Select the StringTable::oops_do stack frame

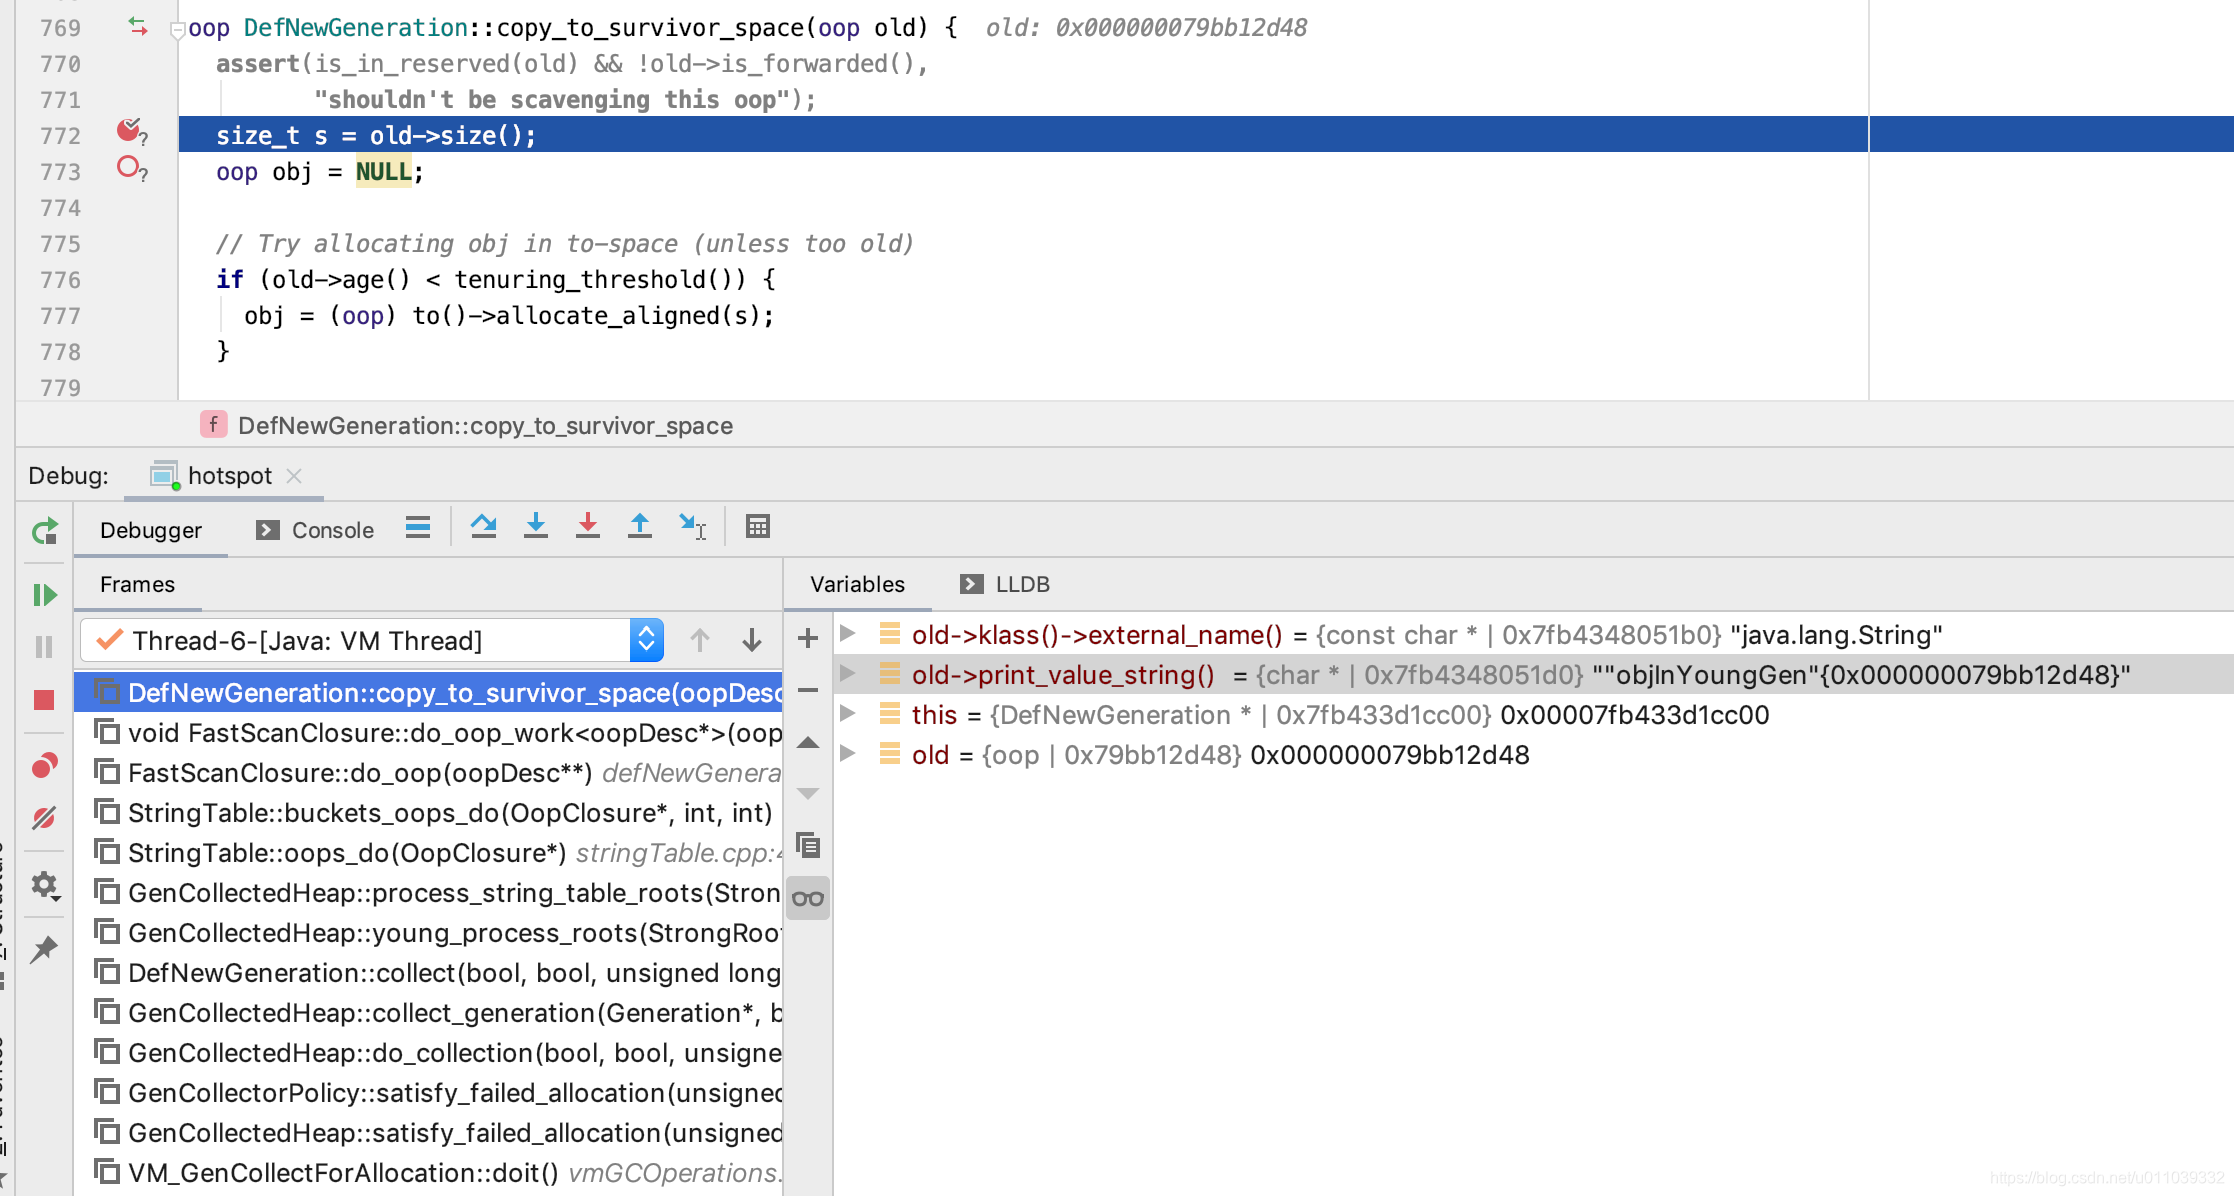346,853
